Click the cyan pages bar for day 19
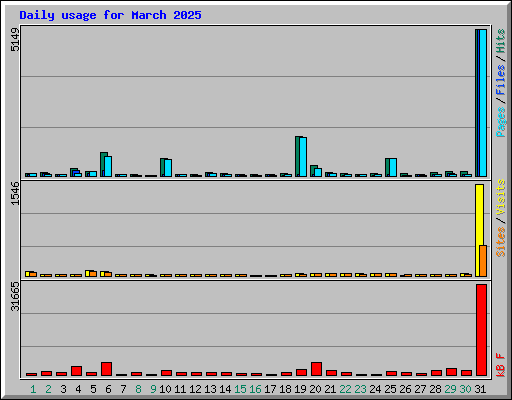512x400 pixels. 303,157
